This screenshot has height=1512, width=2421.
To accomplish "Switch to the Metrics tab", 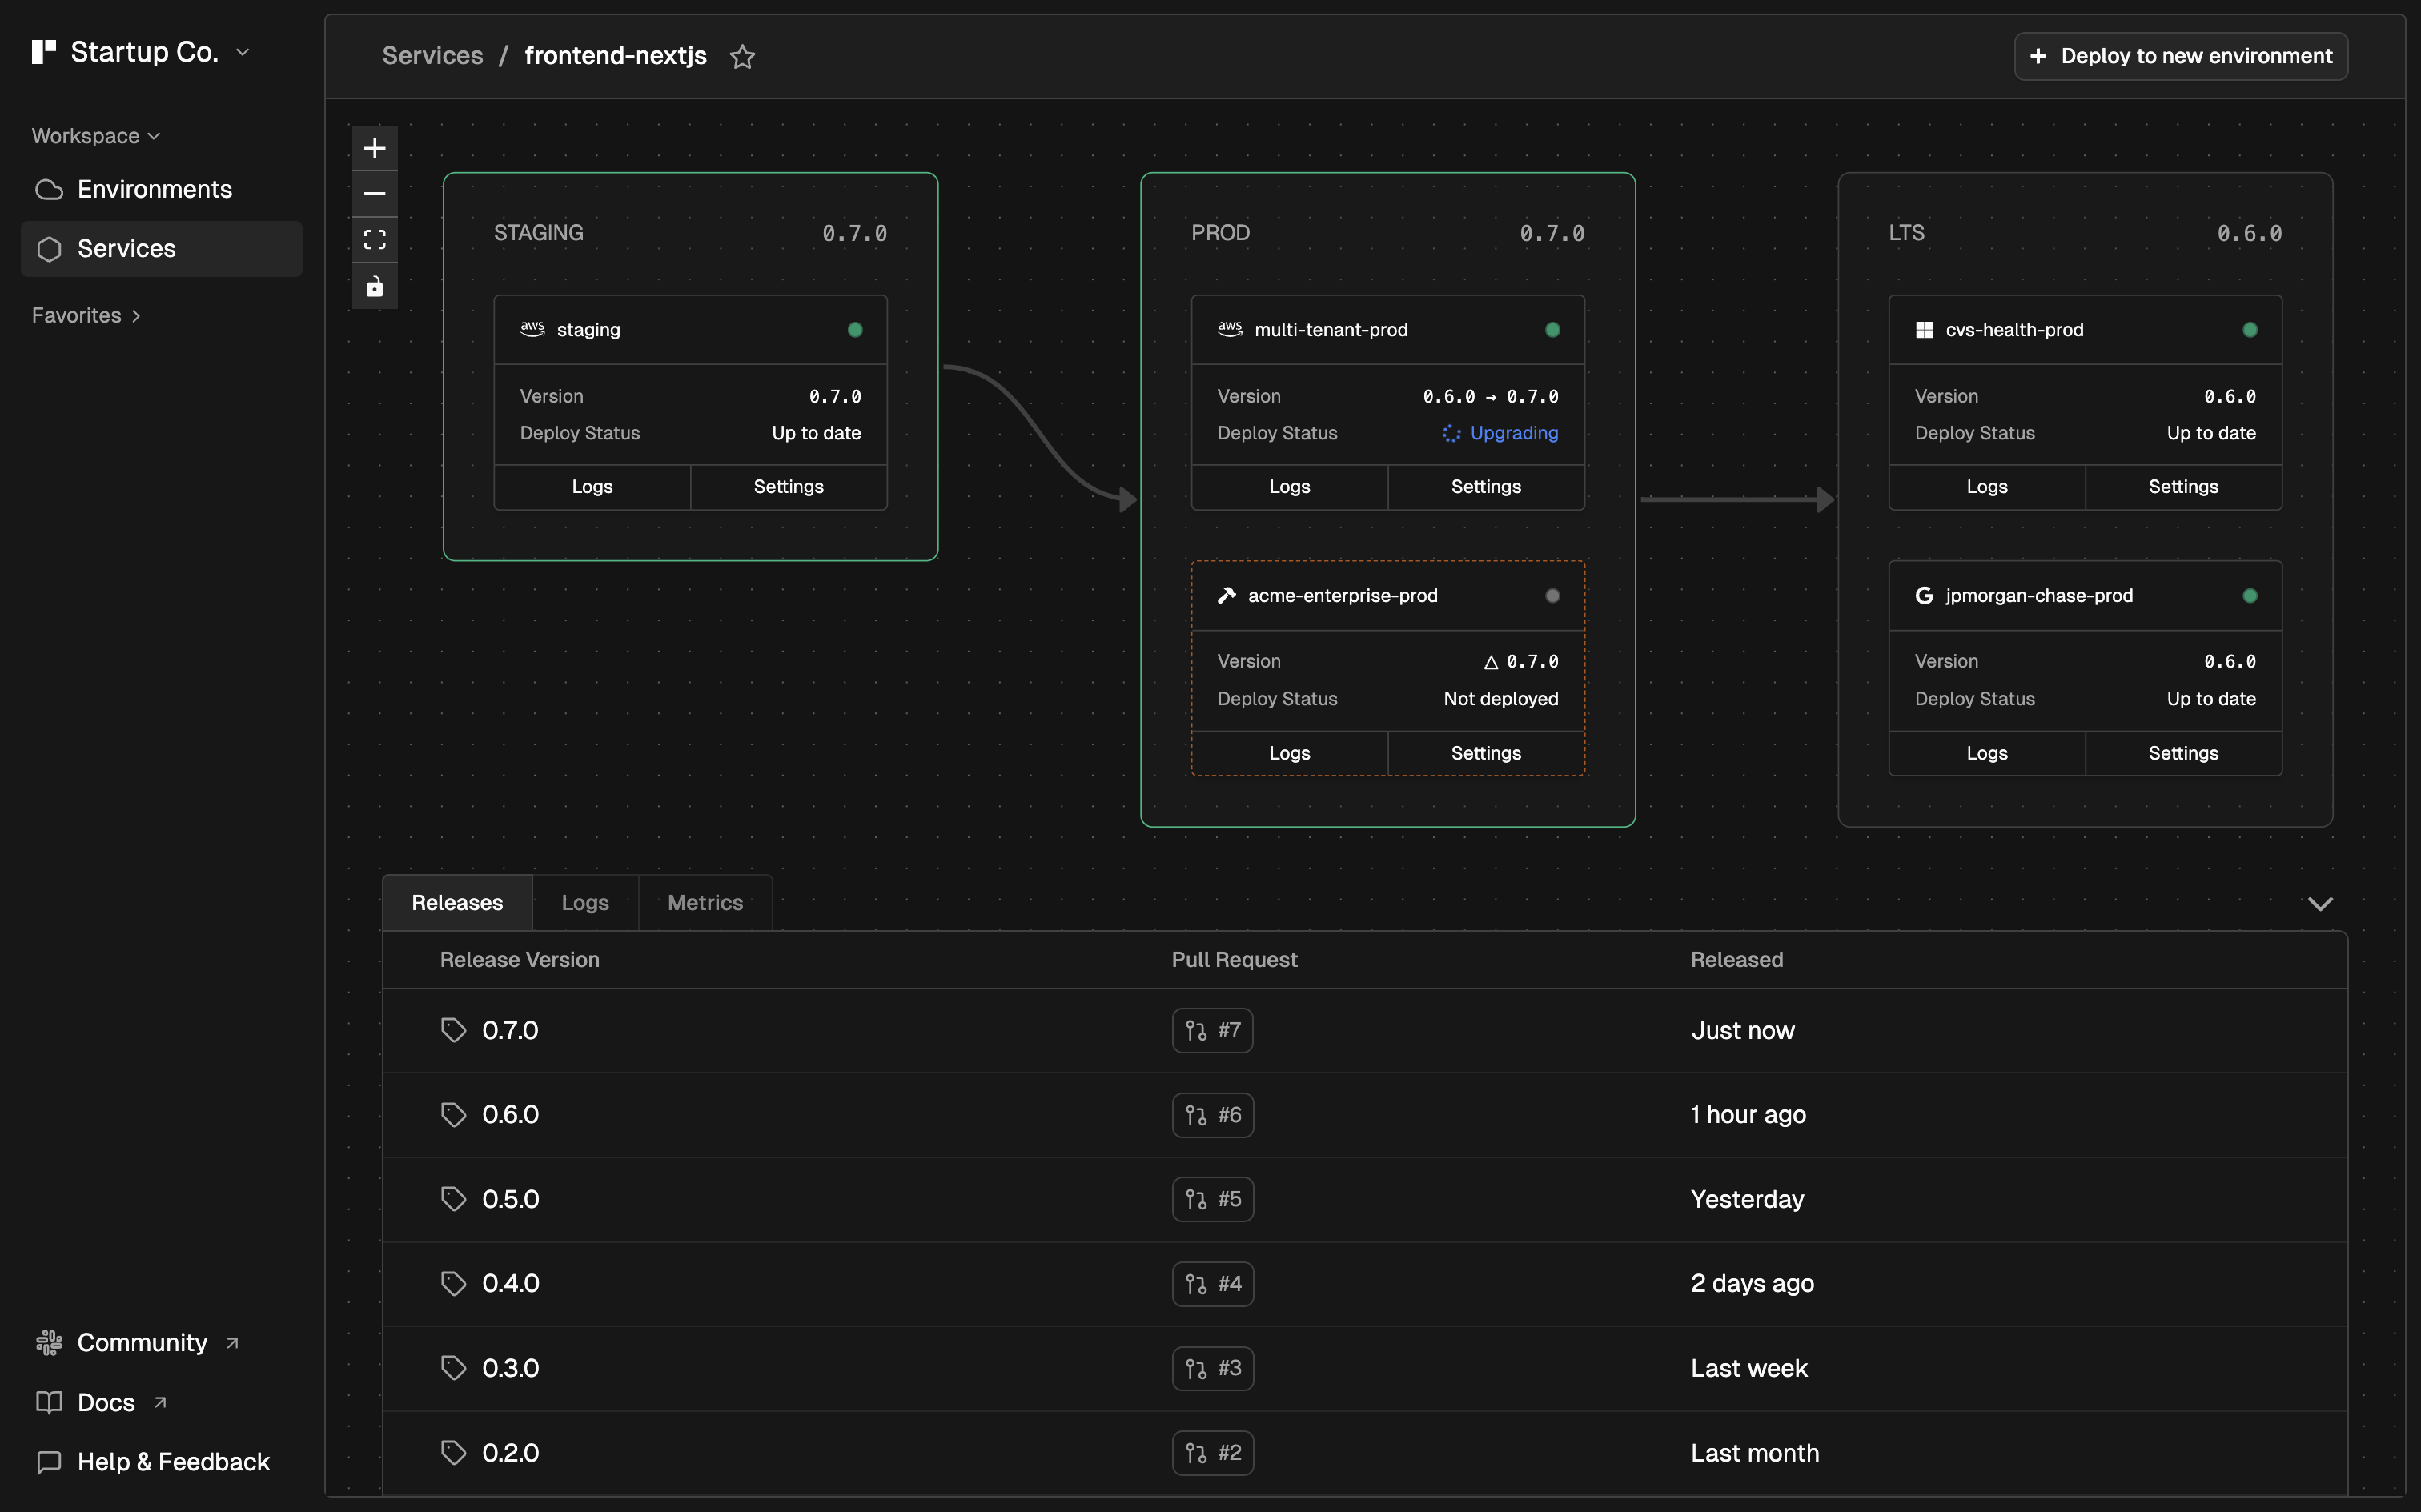I will click(705, 903).
